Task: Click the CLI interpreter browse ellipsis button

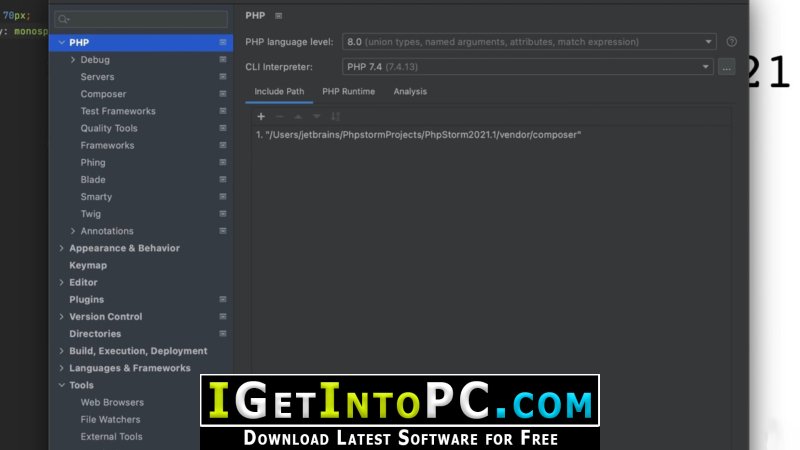Action: (x=727, y=67)
